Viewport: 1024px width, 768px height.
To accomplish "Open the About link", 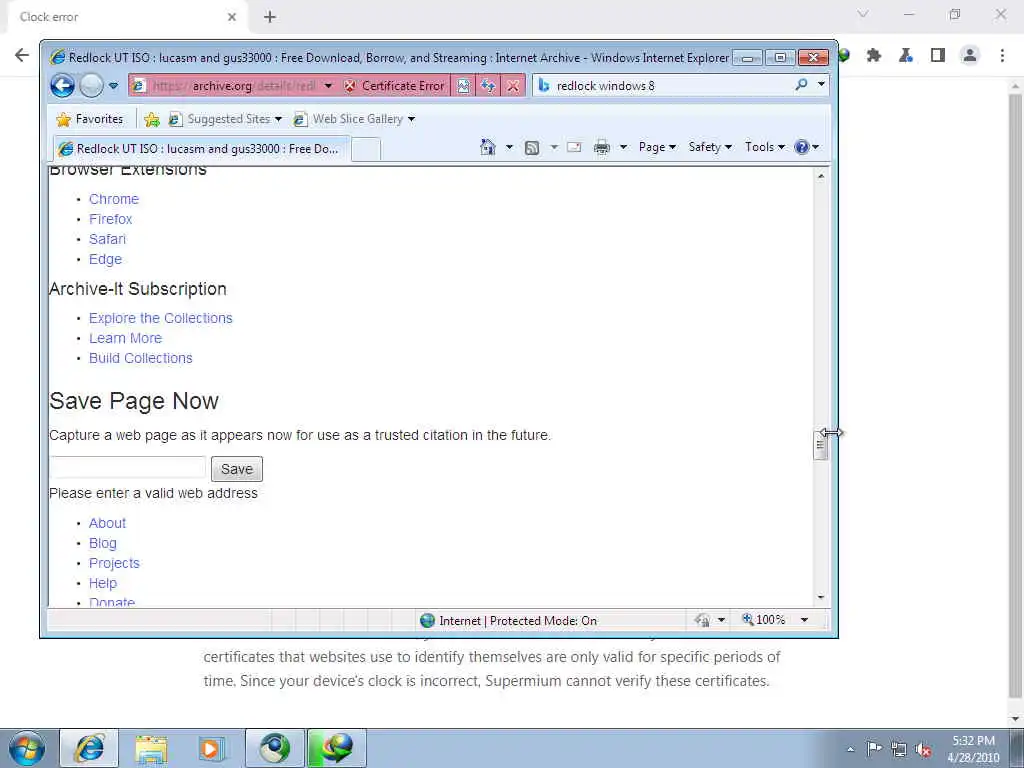I will [x=107, y=523].
